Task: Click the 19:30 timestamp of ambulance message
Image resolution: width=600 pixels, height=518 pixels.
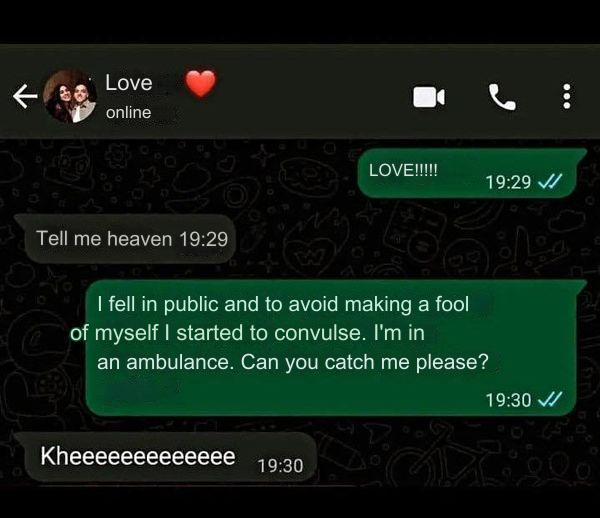Action: (x=509, y=400)
